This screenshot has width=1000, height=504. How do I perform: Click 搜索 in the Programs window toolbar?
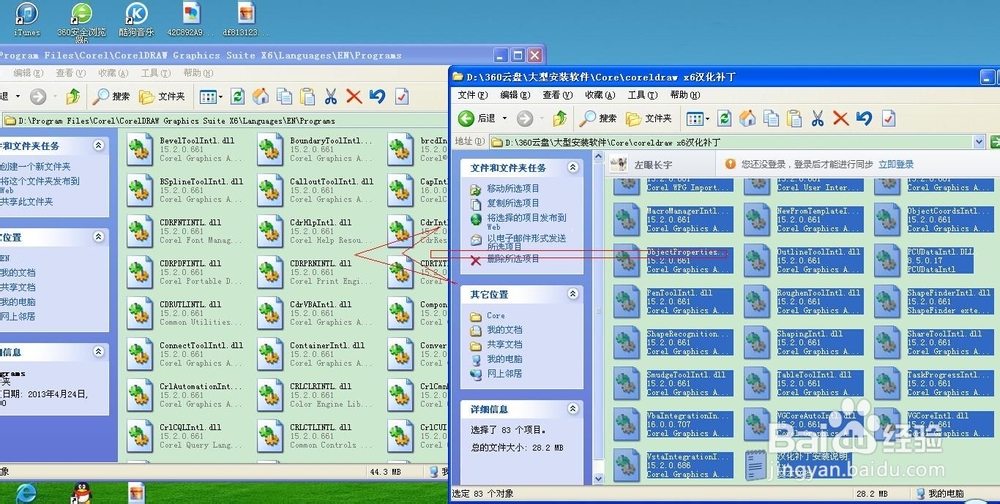(x=112, y=96)
